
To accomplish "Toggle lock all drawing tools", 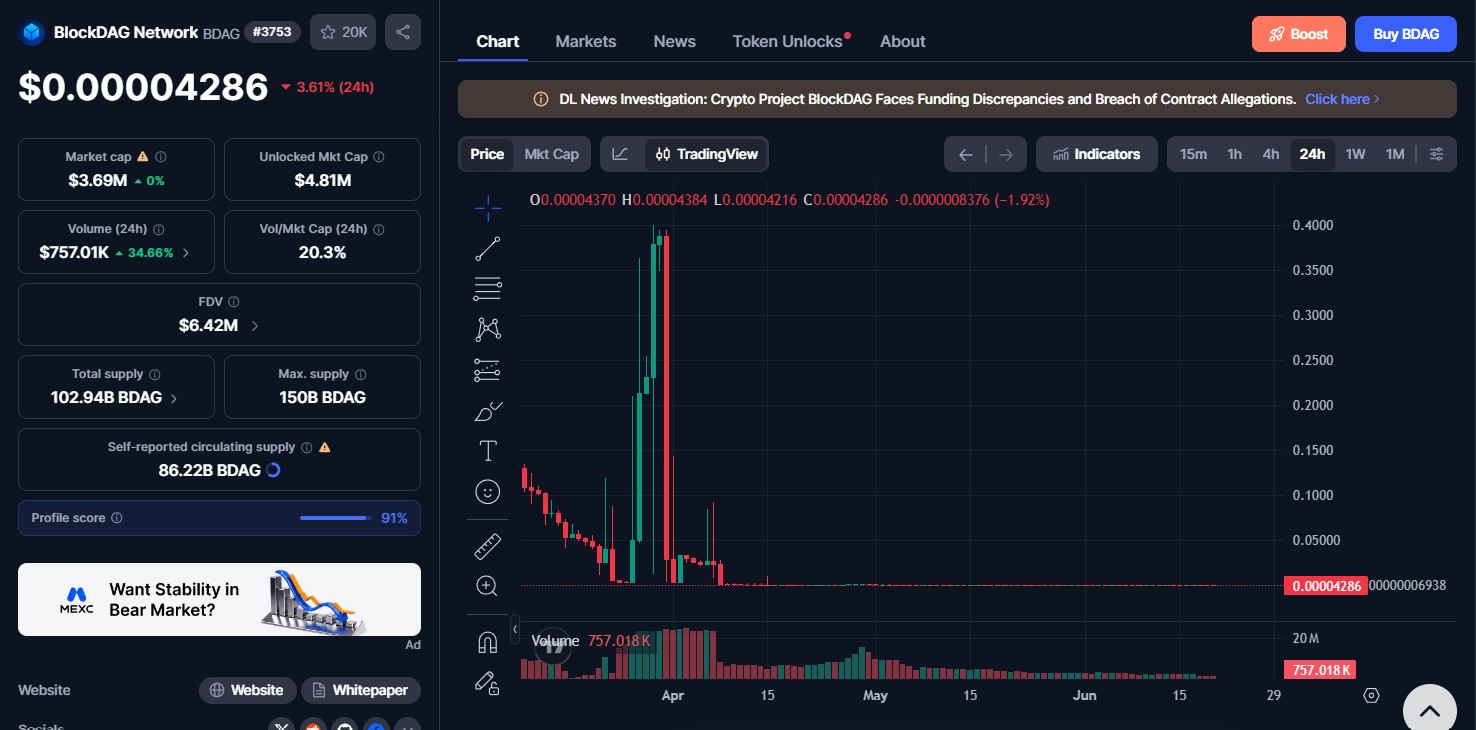I will click(488, 682).
